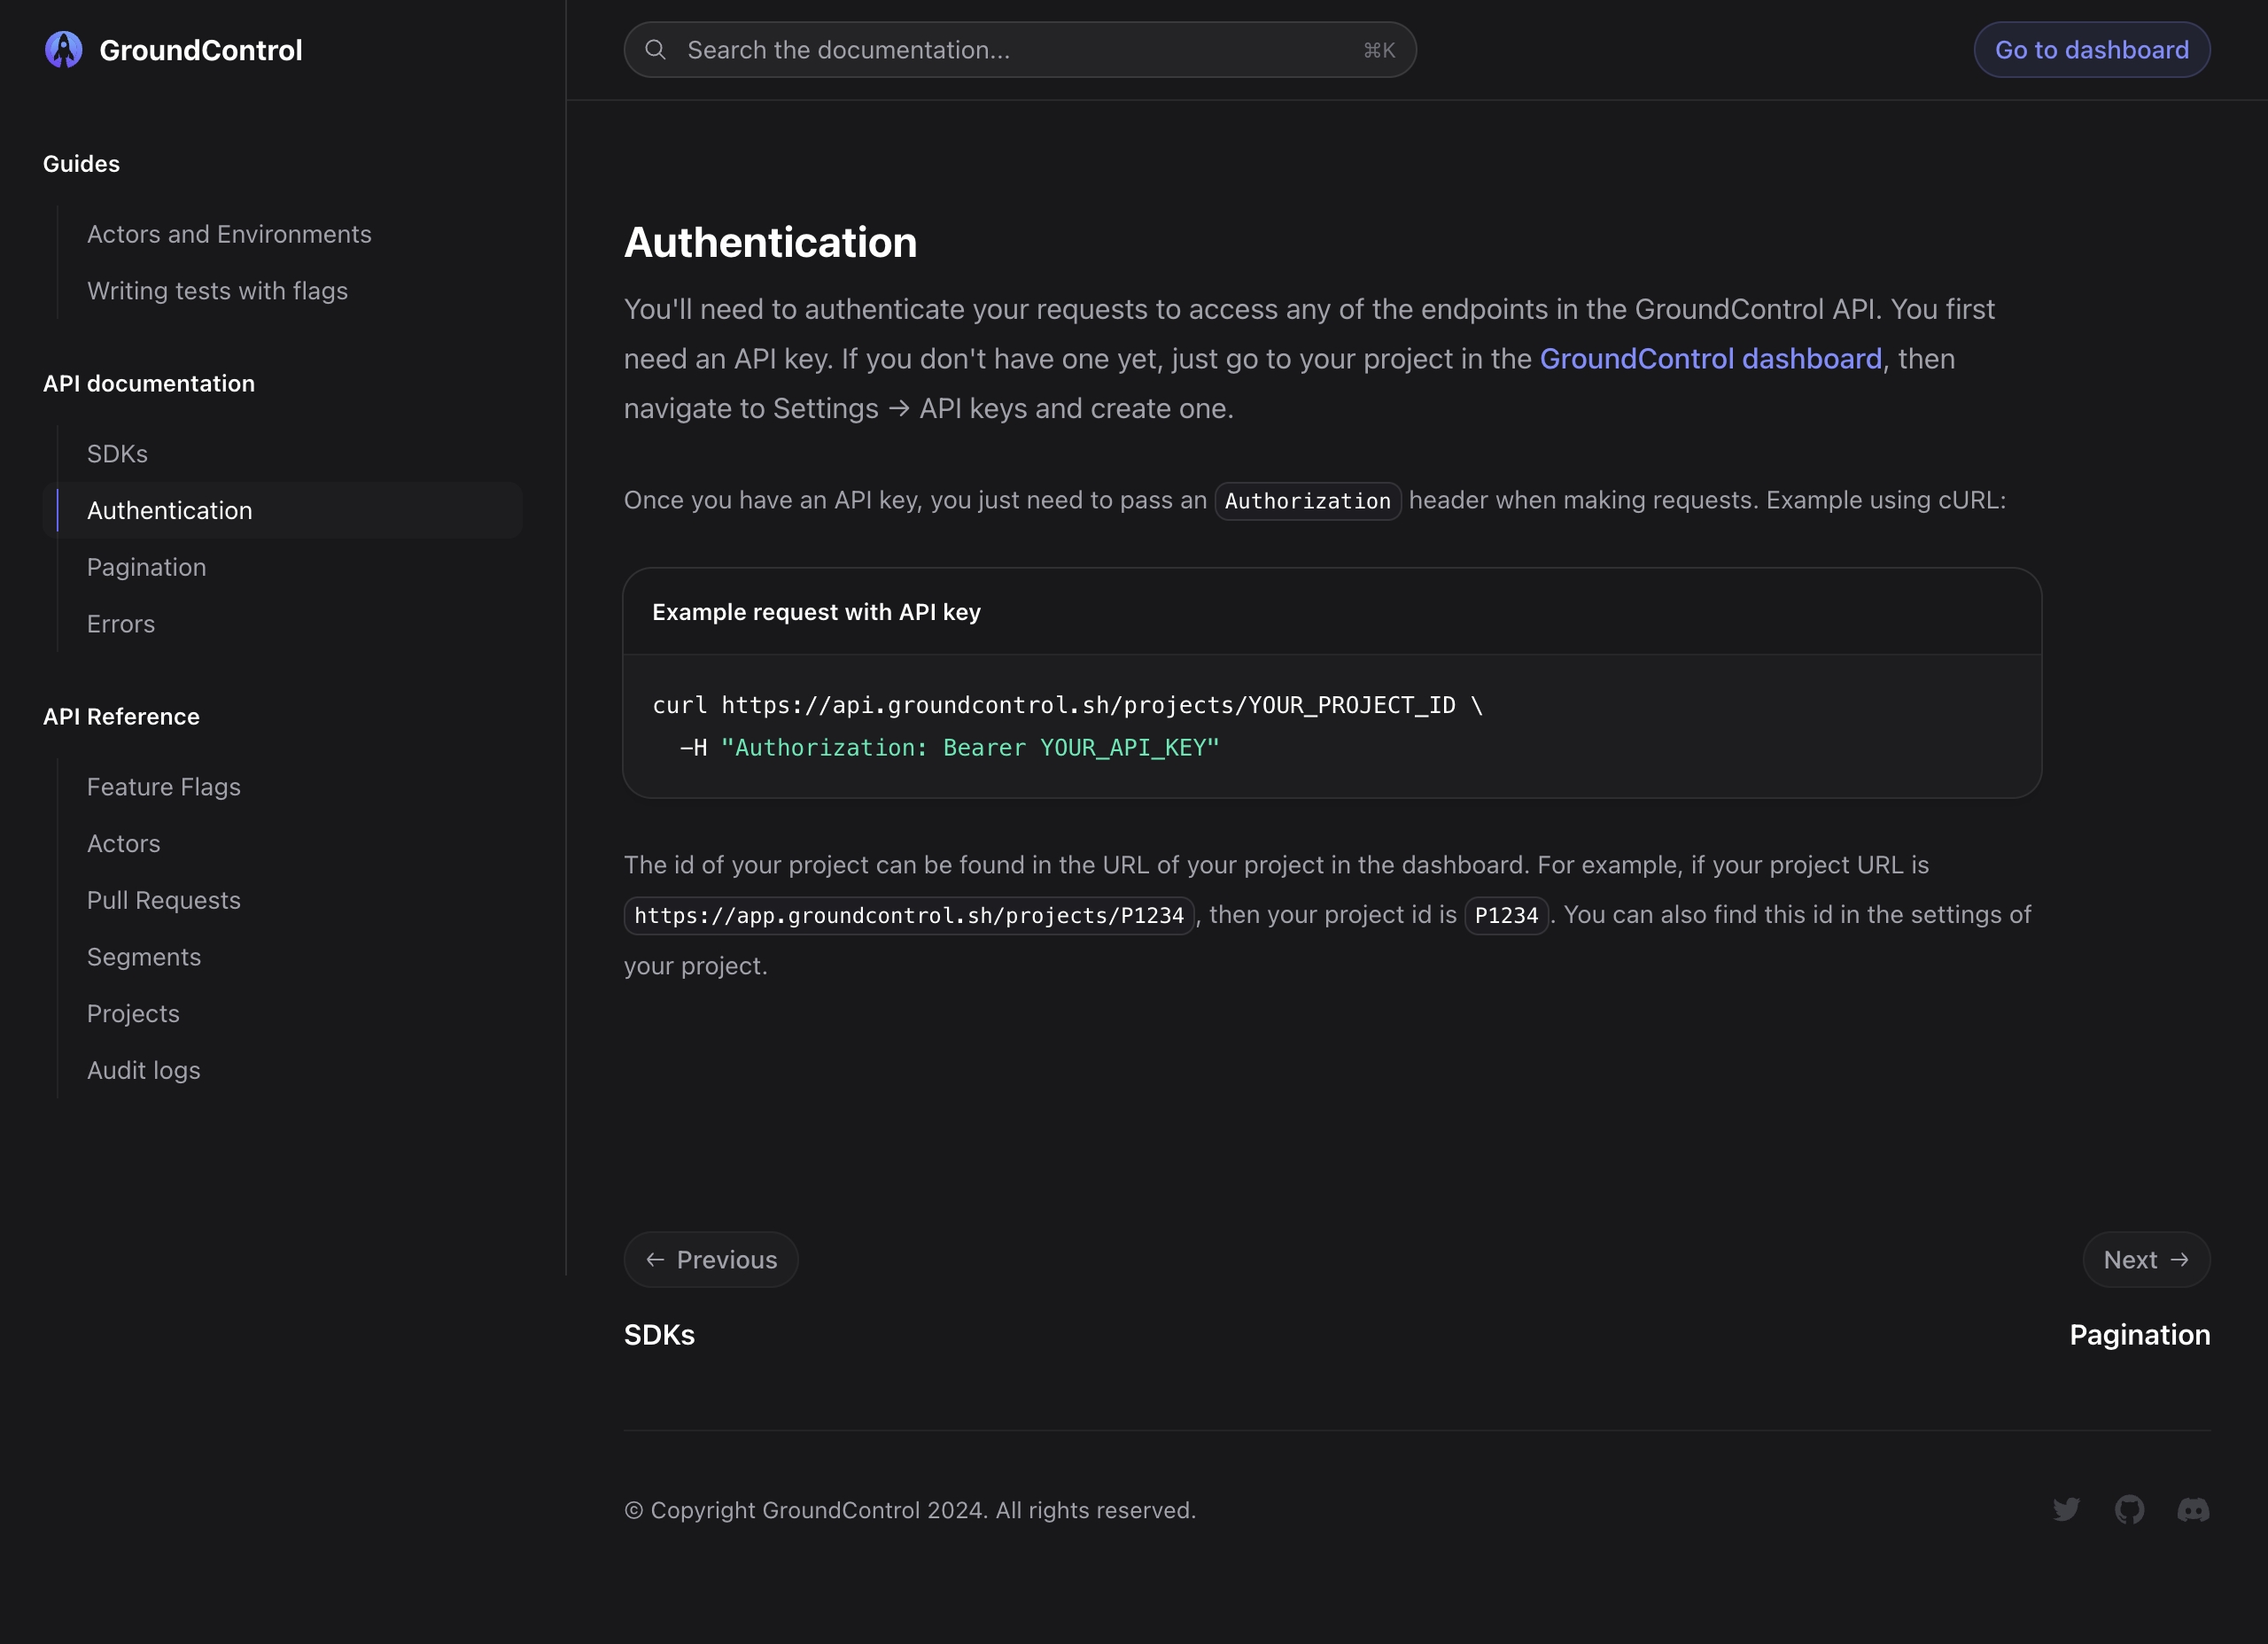
Task: Click the 'Authorization: Bearer YOUR_API_KEY' string
Action: click(x=970, y=748)
